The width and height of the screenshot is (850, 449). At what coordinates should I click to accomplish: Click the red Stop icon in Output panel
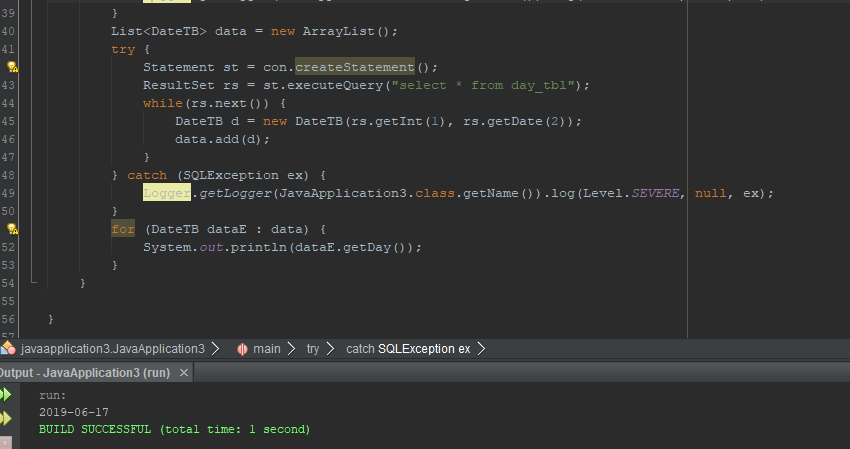(5, 441)
